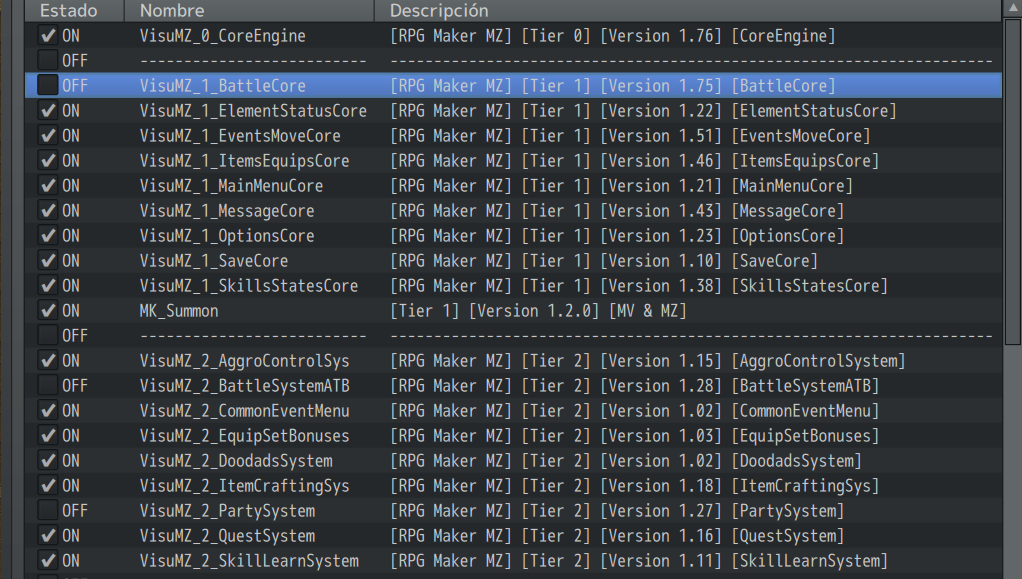Toggle the MK_Summon plugin checkbox
Image resolution: width=1022 pixels, height=579 pixels.
(x=48, y=310)
